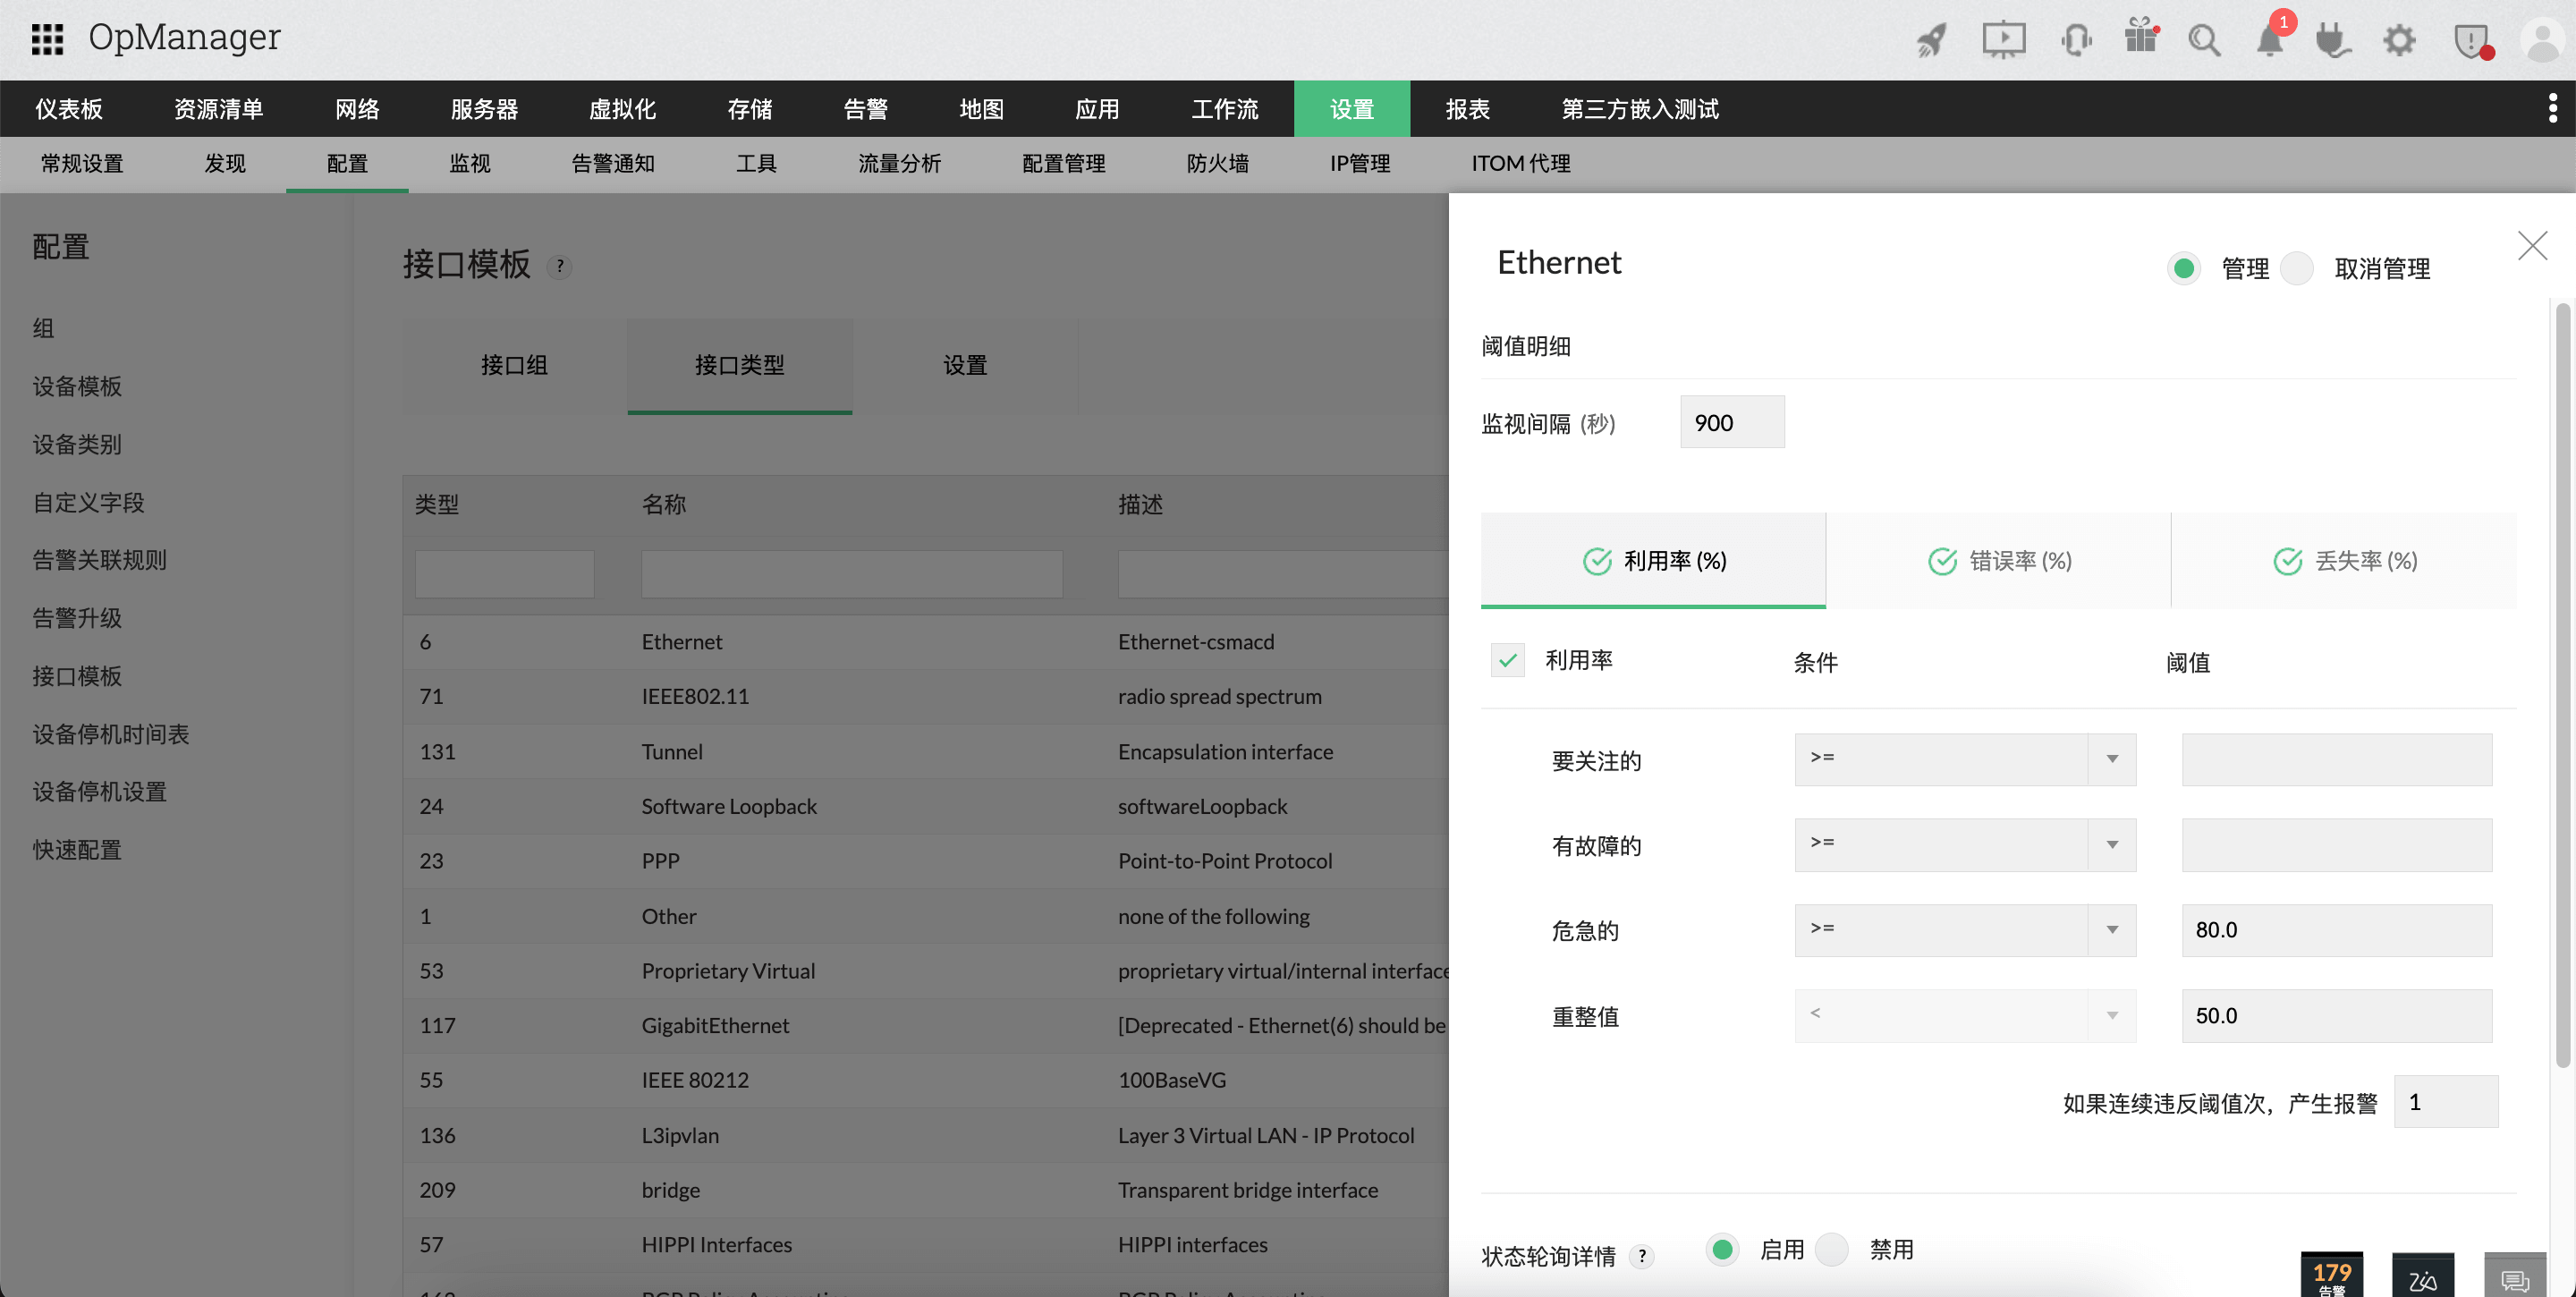Switch to the 接口组 tab
The height and width of the screenshot is (1297, 2576).
click(514, 365)
